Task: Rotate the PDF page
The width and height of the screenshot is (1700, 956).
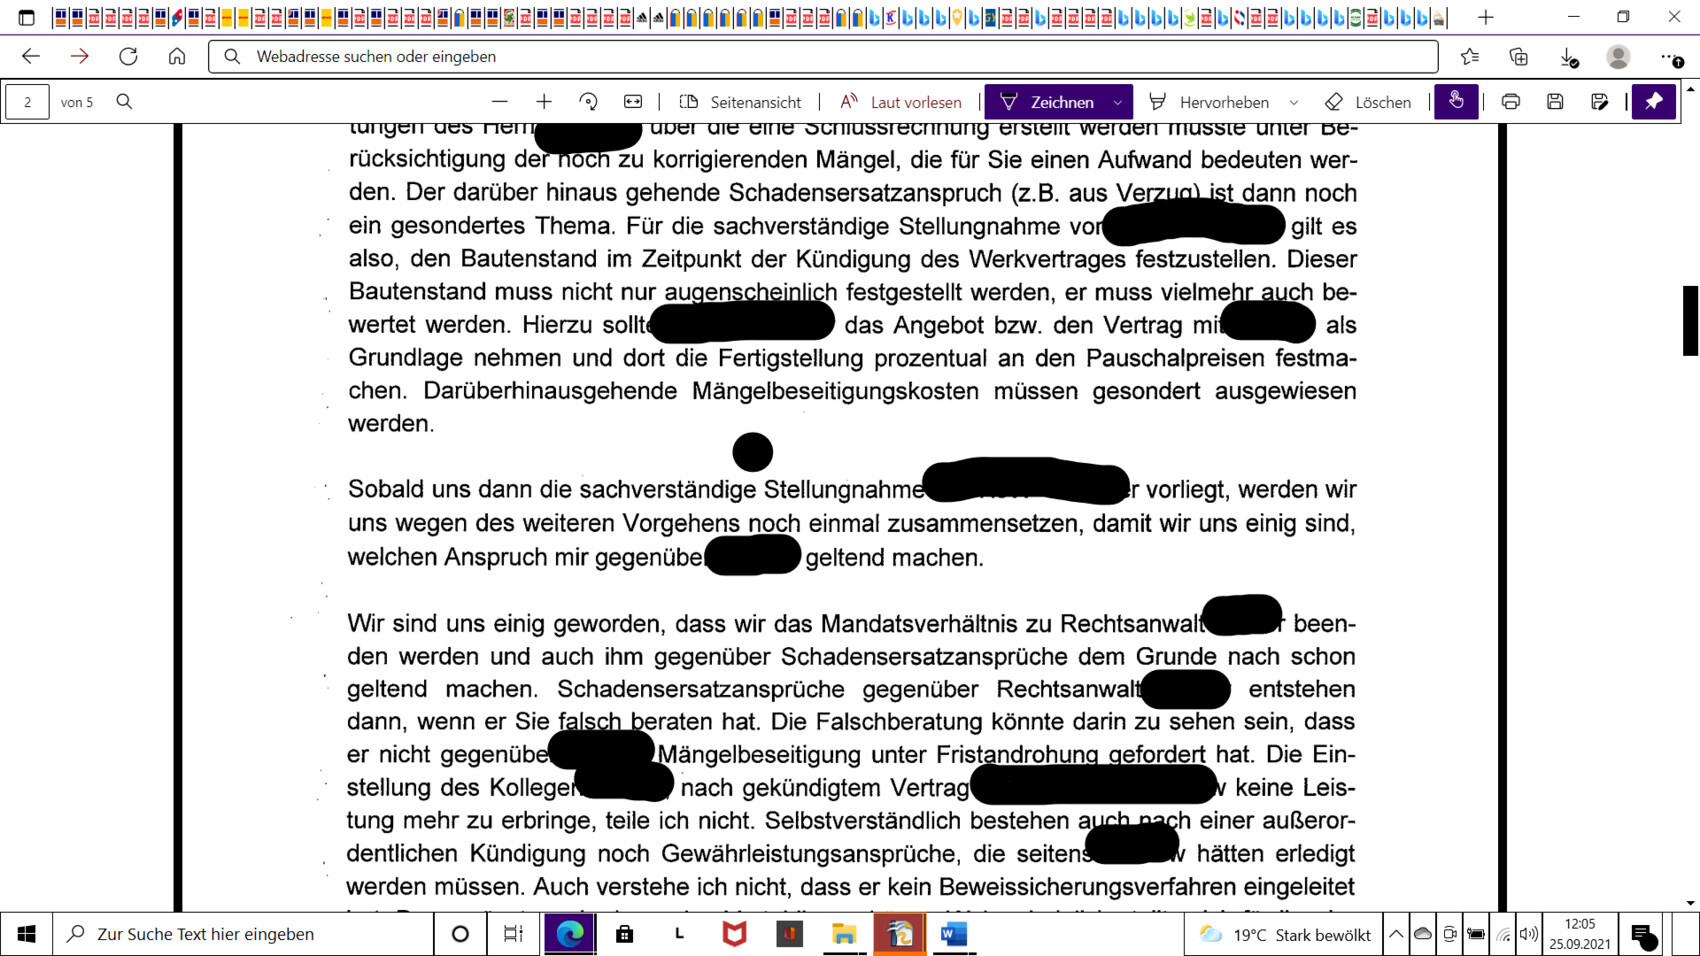Action: coord(588,102)
